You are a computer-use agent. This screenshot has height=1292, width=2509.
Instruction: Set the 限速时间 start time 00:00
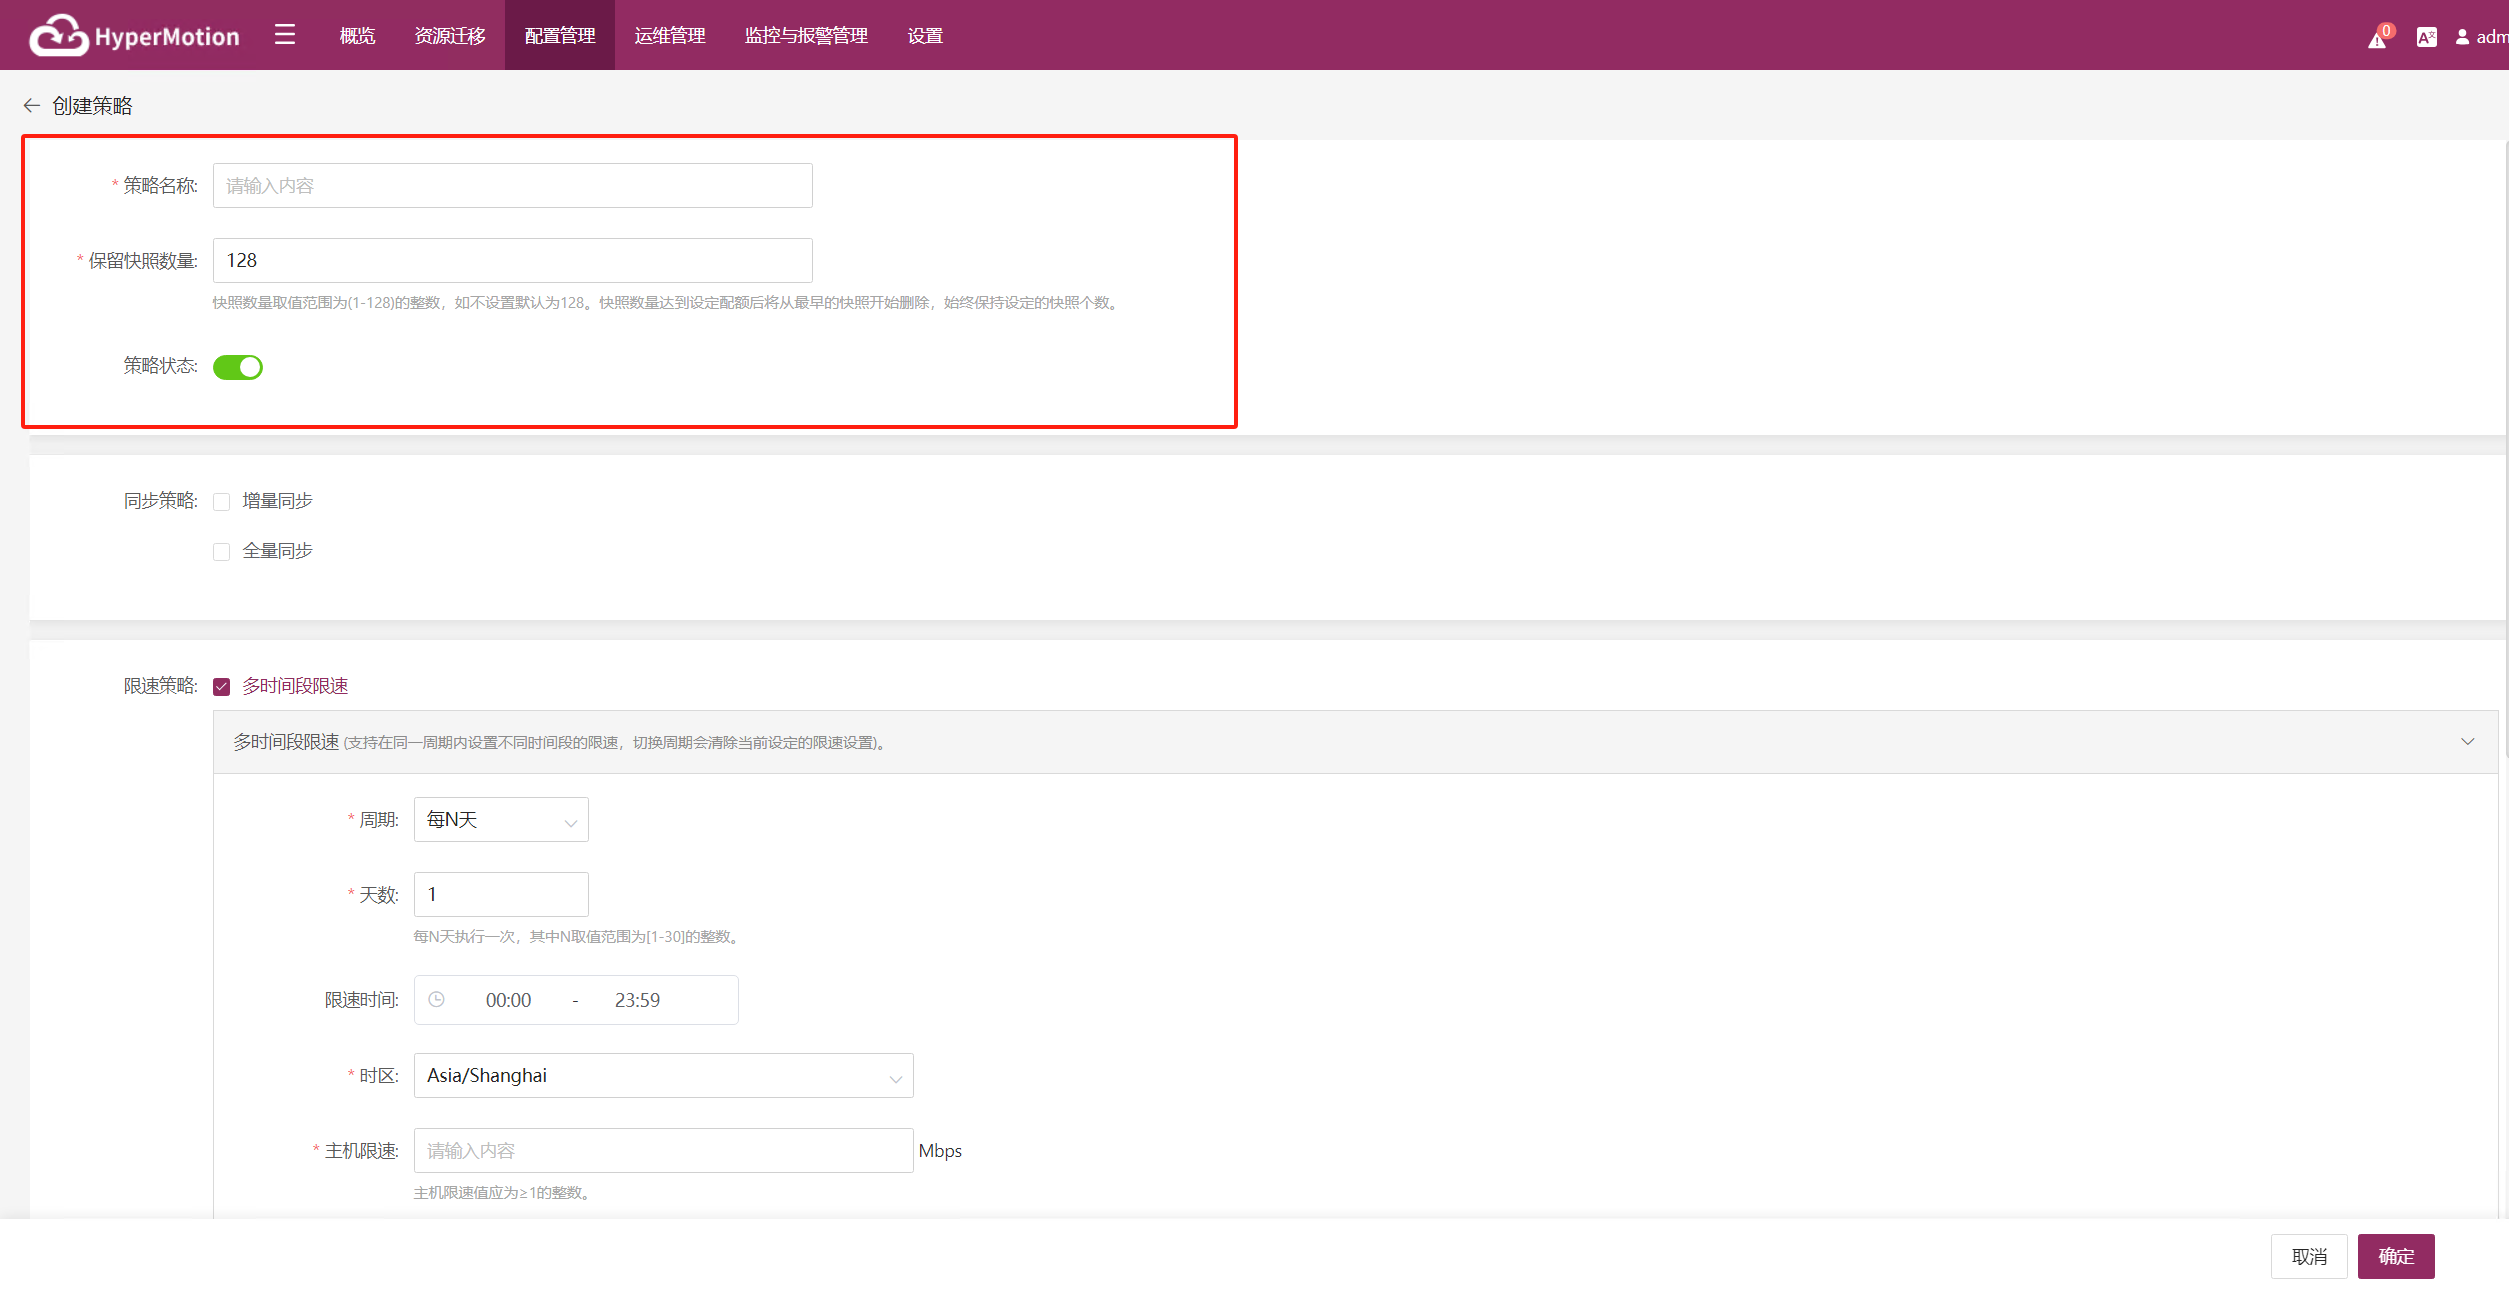click(x=508, y=1000)
